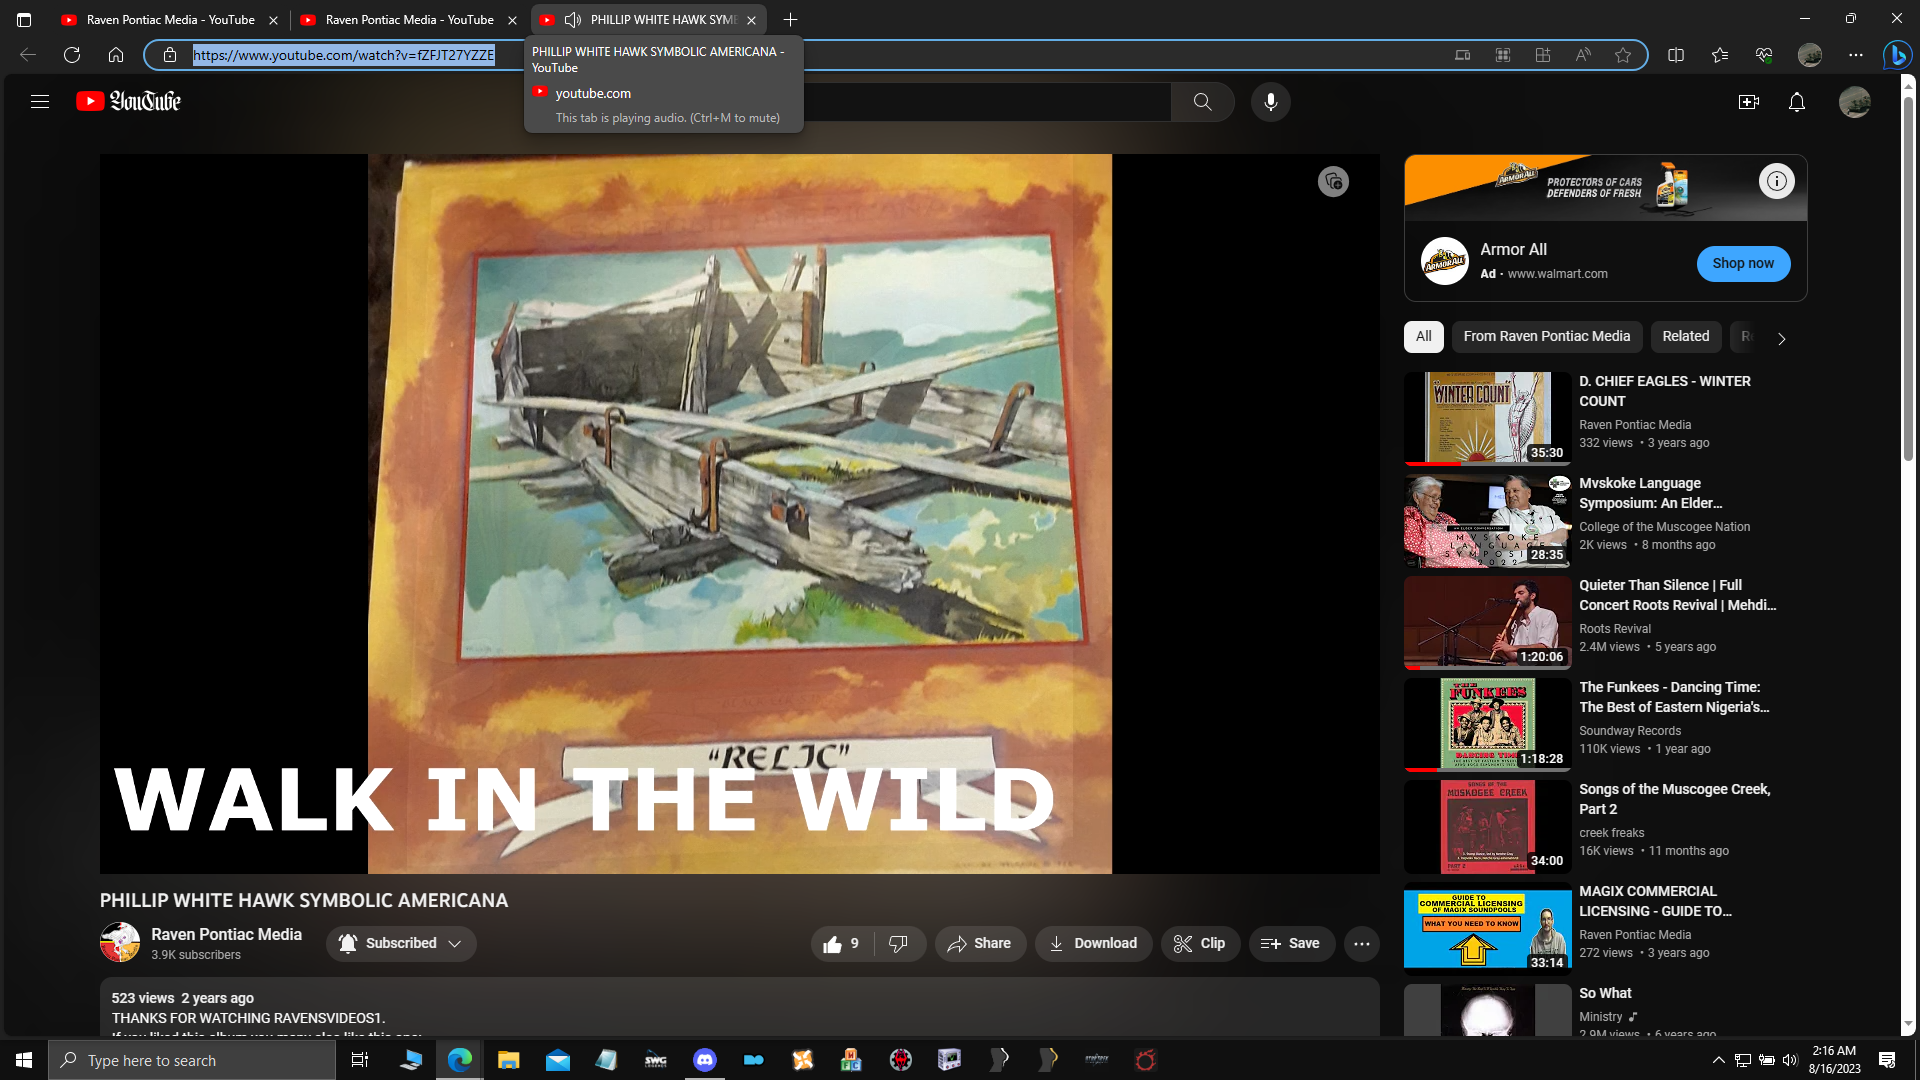Open Mail app from taskbar
This screenshot has height=1080, width=1920.
tap(558, 1060)
